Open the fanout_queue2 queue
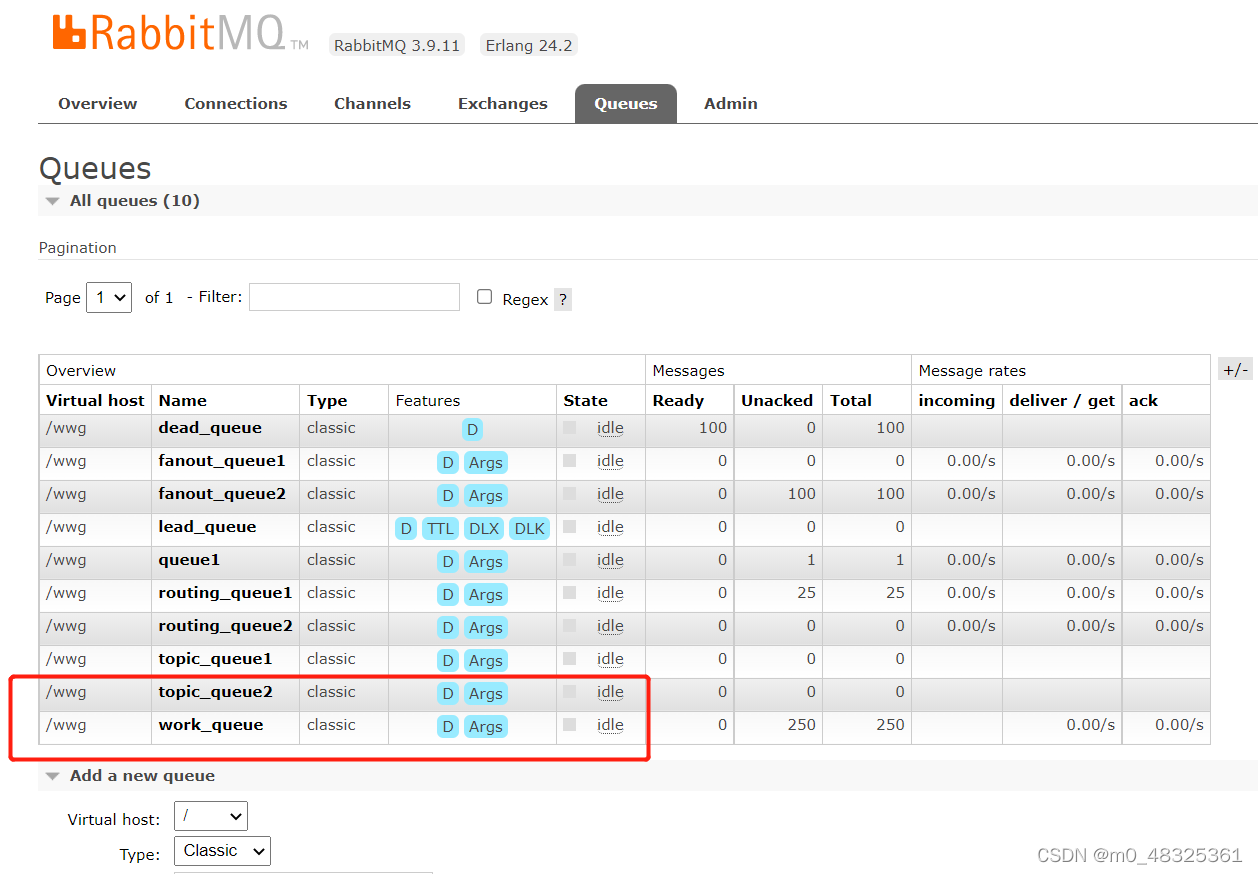The image size is (1258, 874). tap(222, 494)
